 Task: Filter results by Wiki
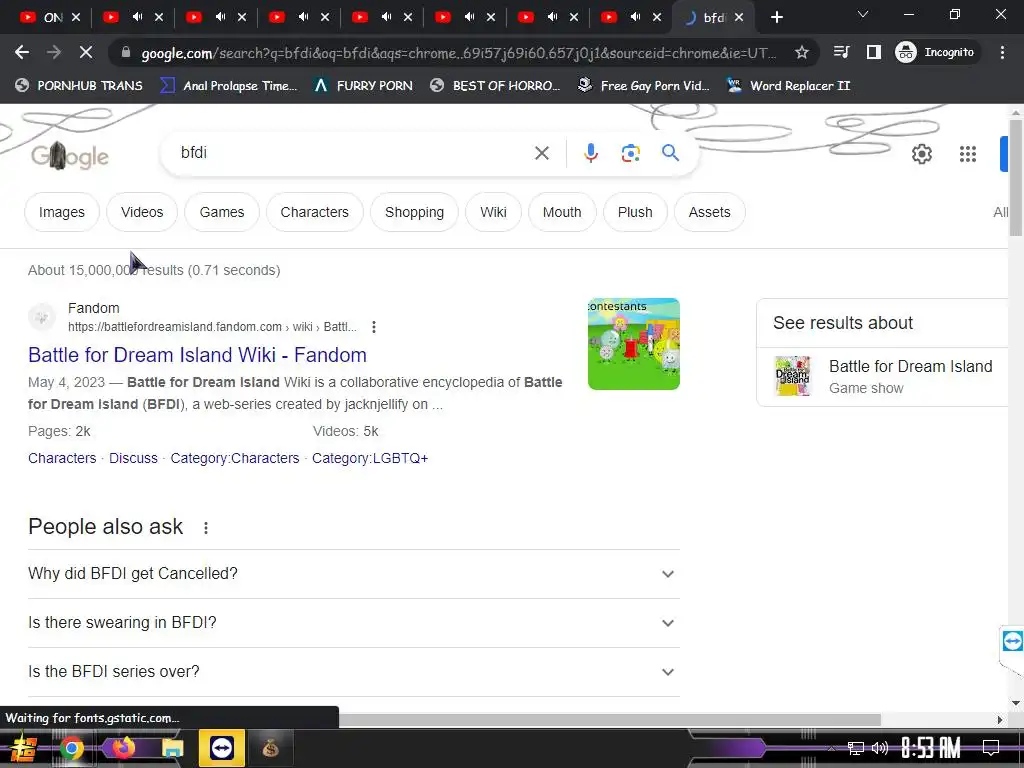[493, 212]
